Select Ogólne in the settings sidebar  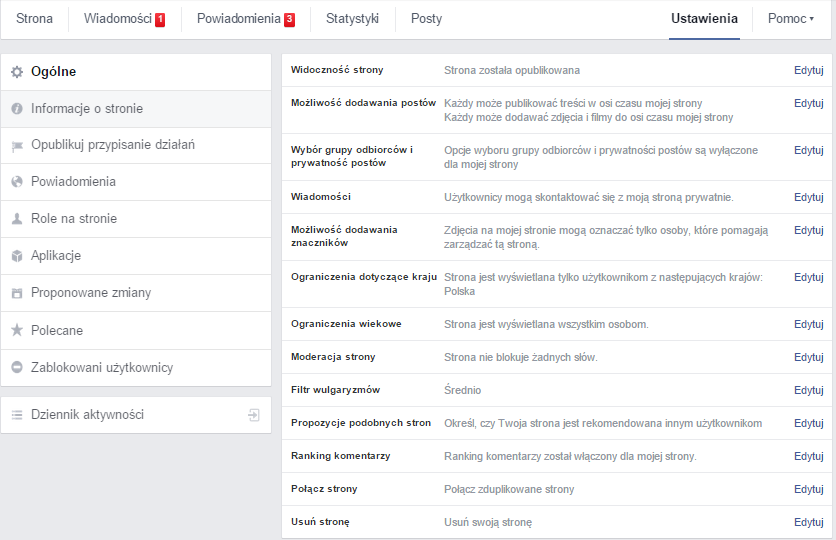click(136, 72)
